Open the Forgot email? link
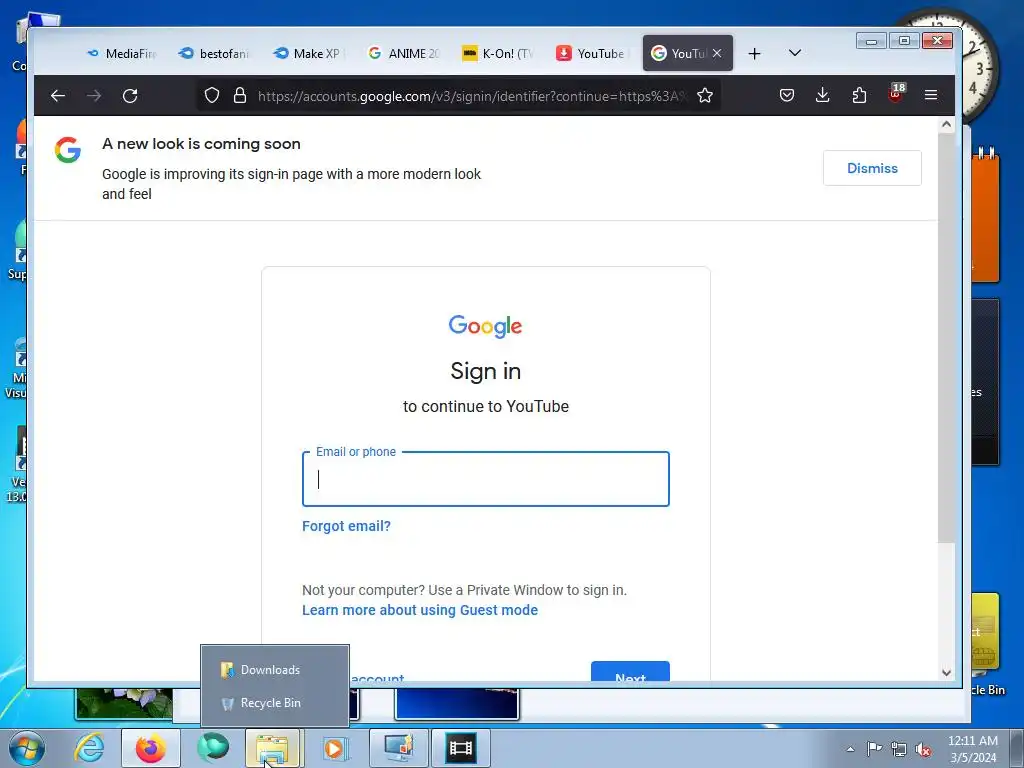The height and width of the screenshot is (768, 1024). [x=346, y=526]
